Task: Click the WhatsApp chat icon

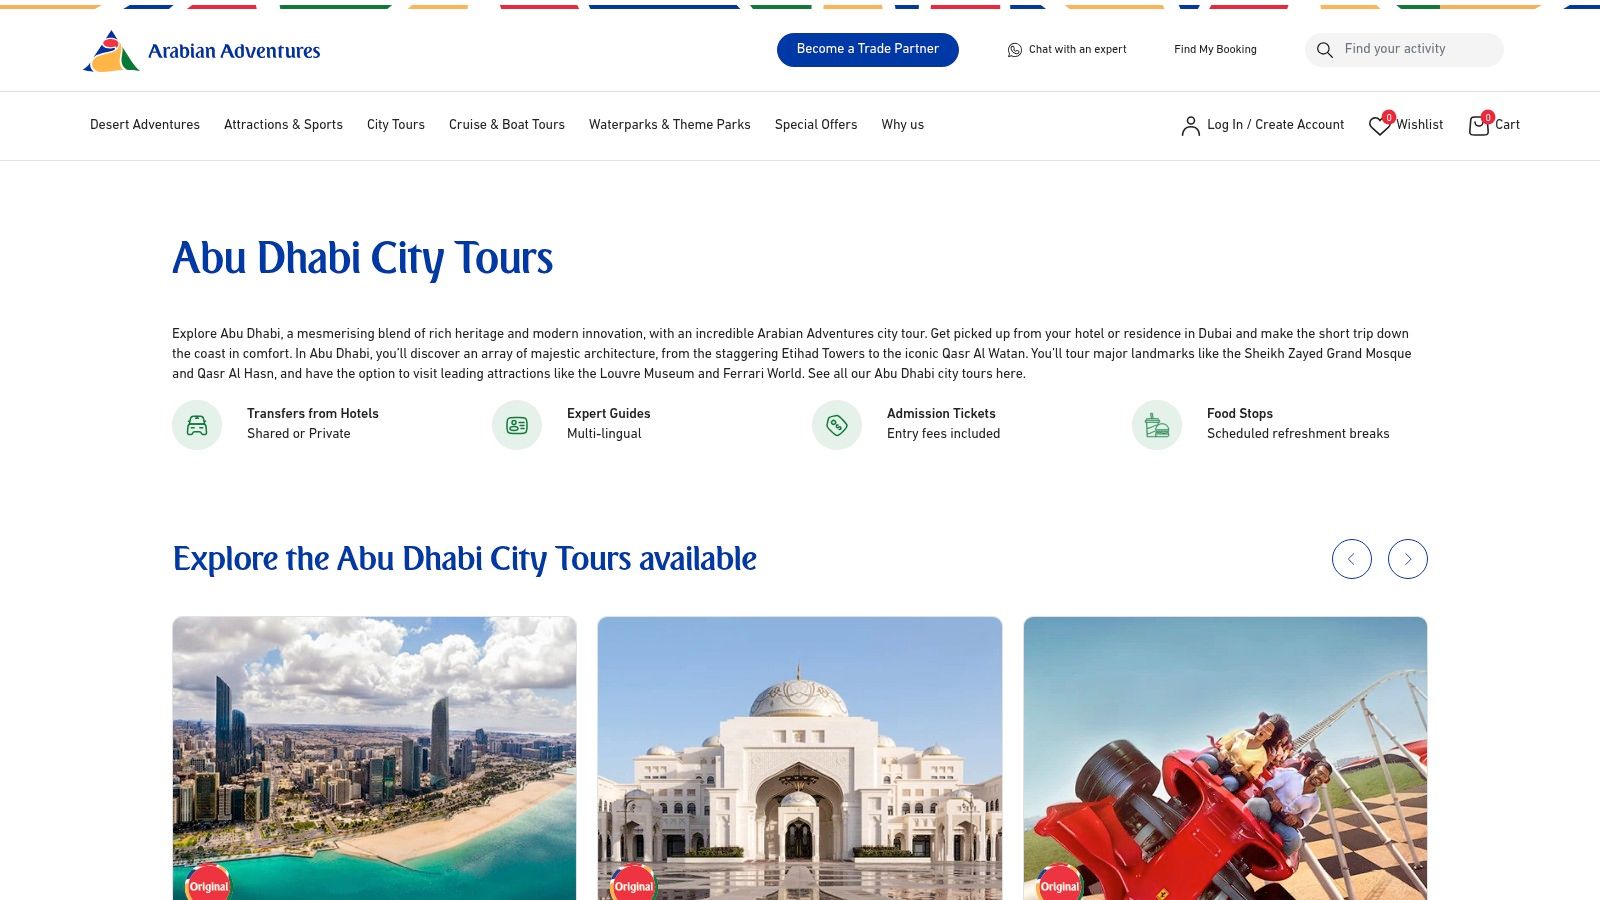Action: (1015, 50)
